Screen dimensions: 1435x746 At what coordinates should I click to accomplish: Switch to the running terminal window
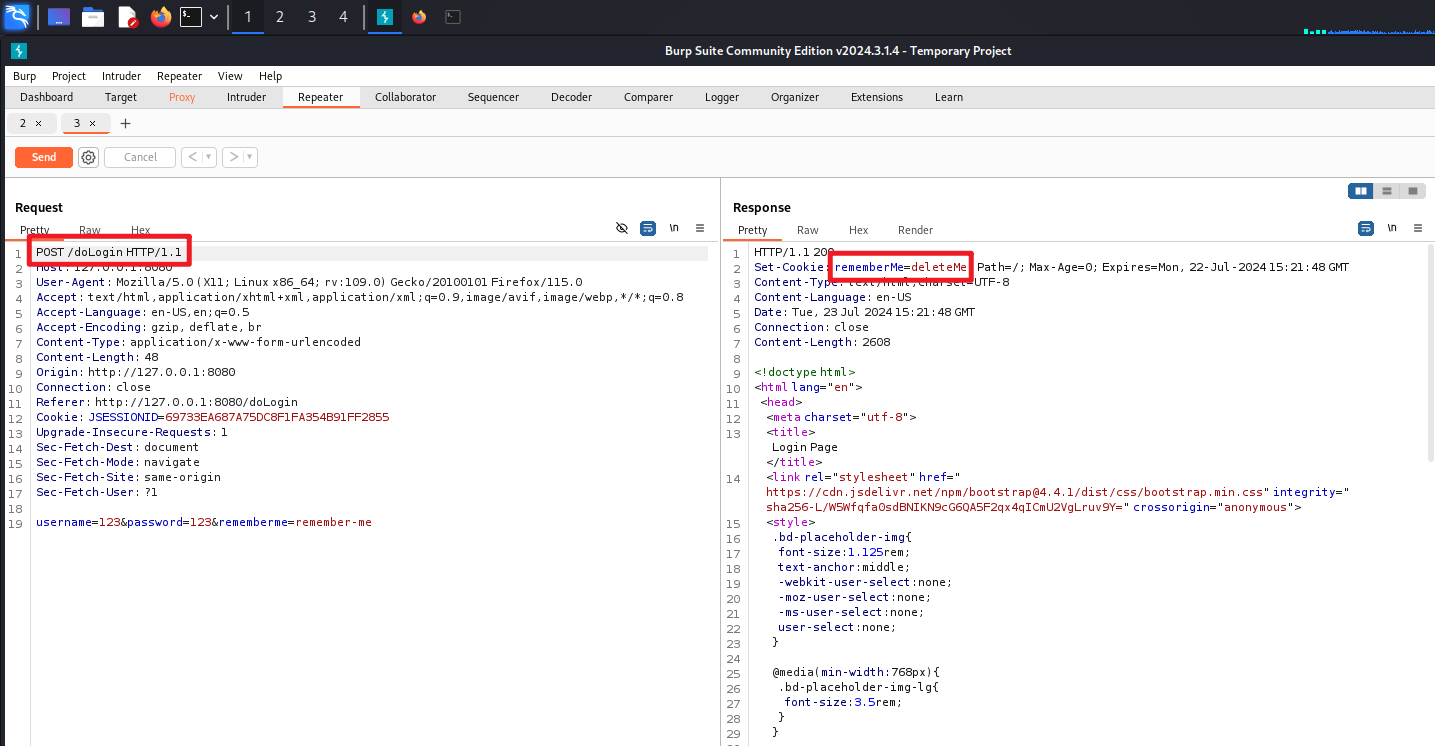coord(453,17)
